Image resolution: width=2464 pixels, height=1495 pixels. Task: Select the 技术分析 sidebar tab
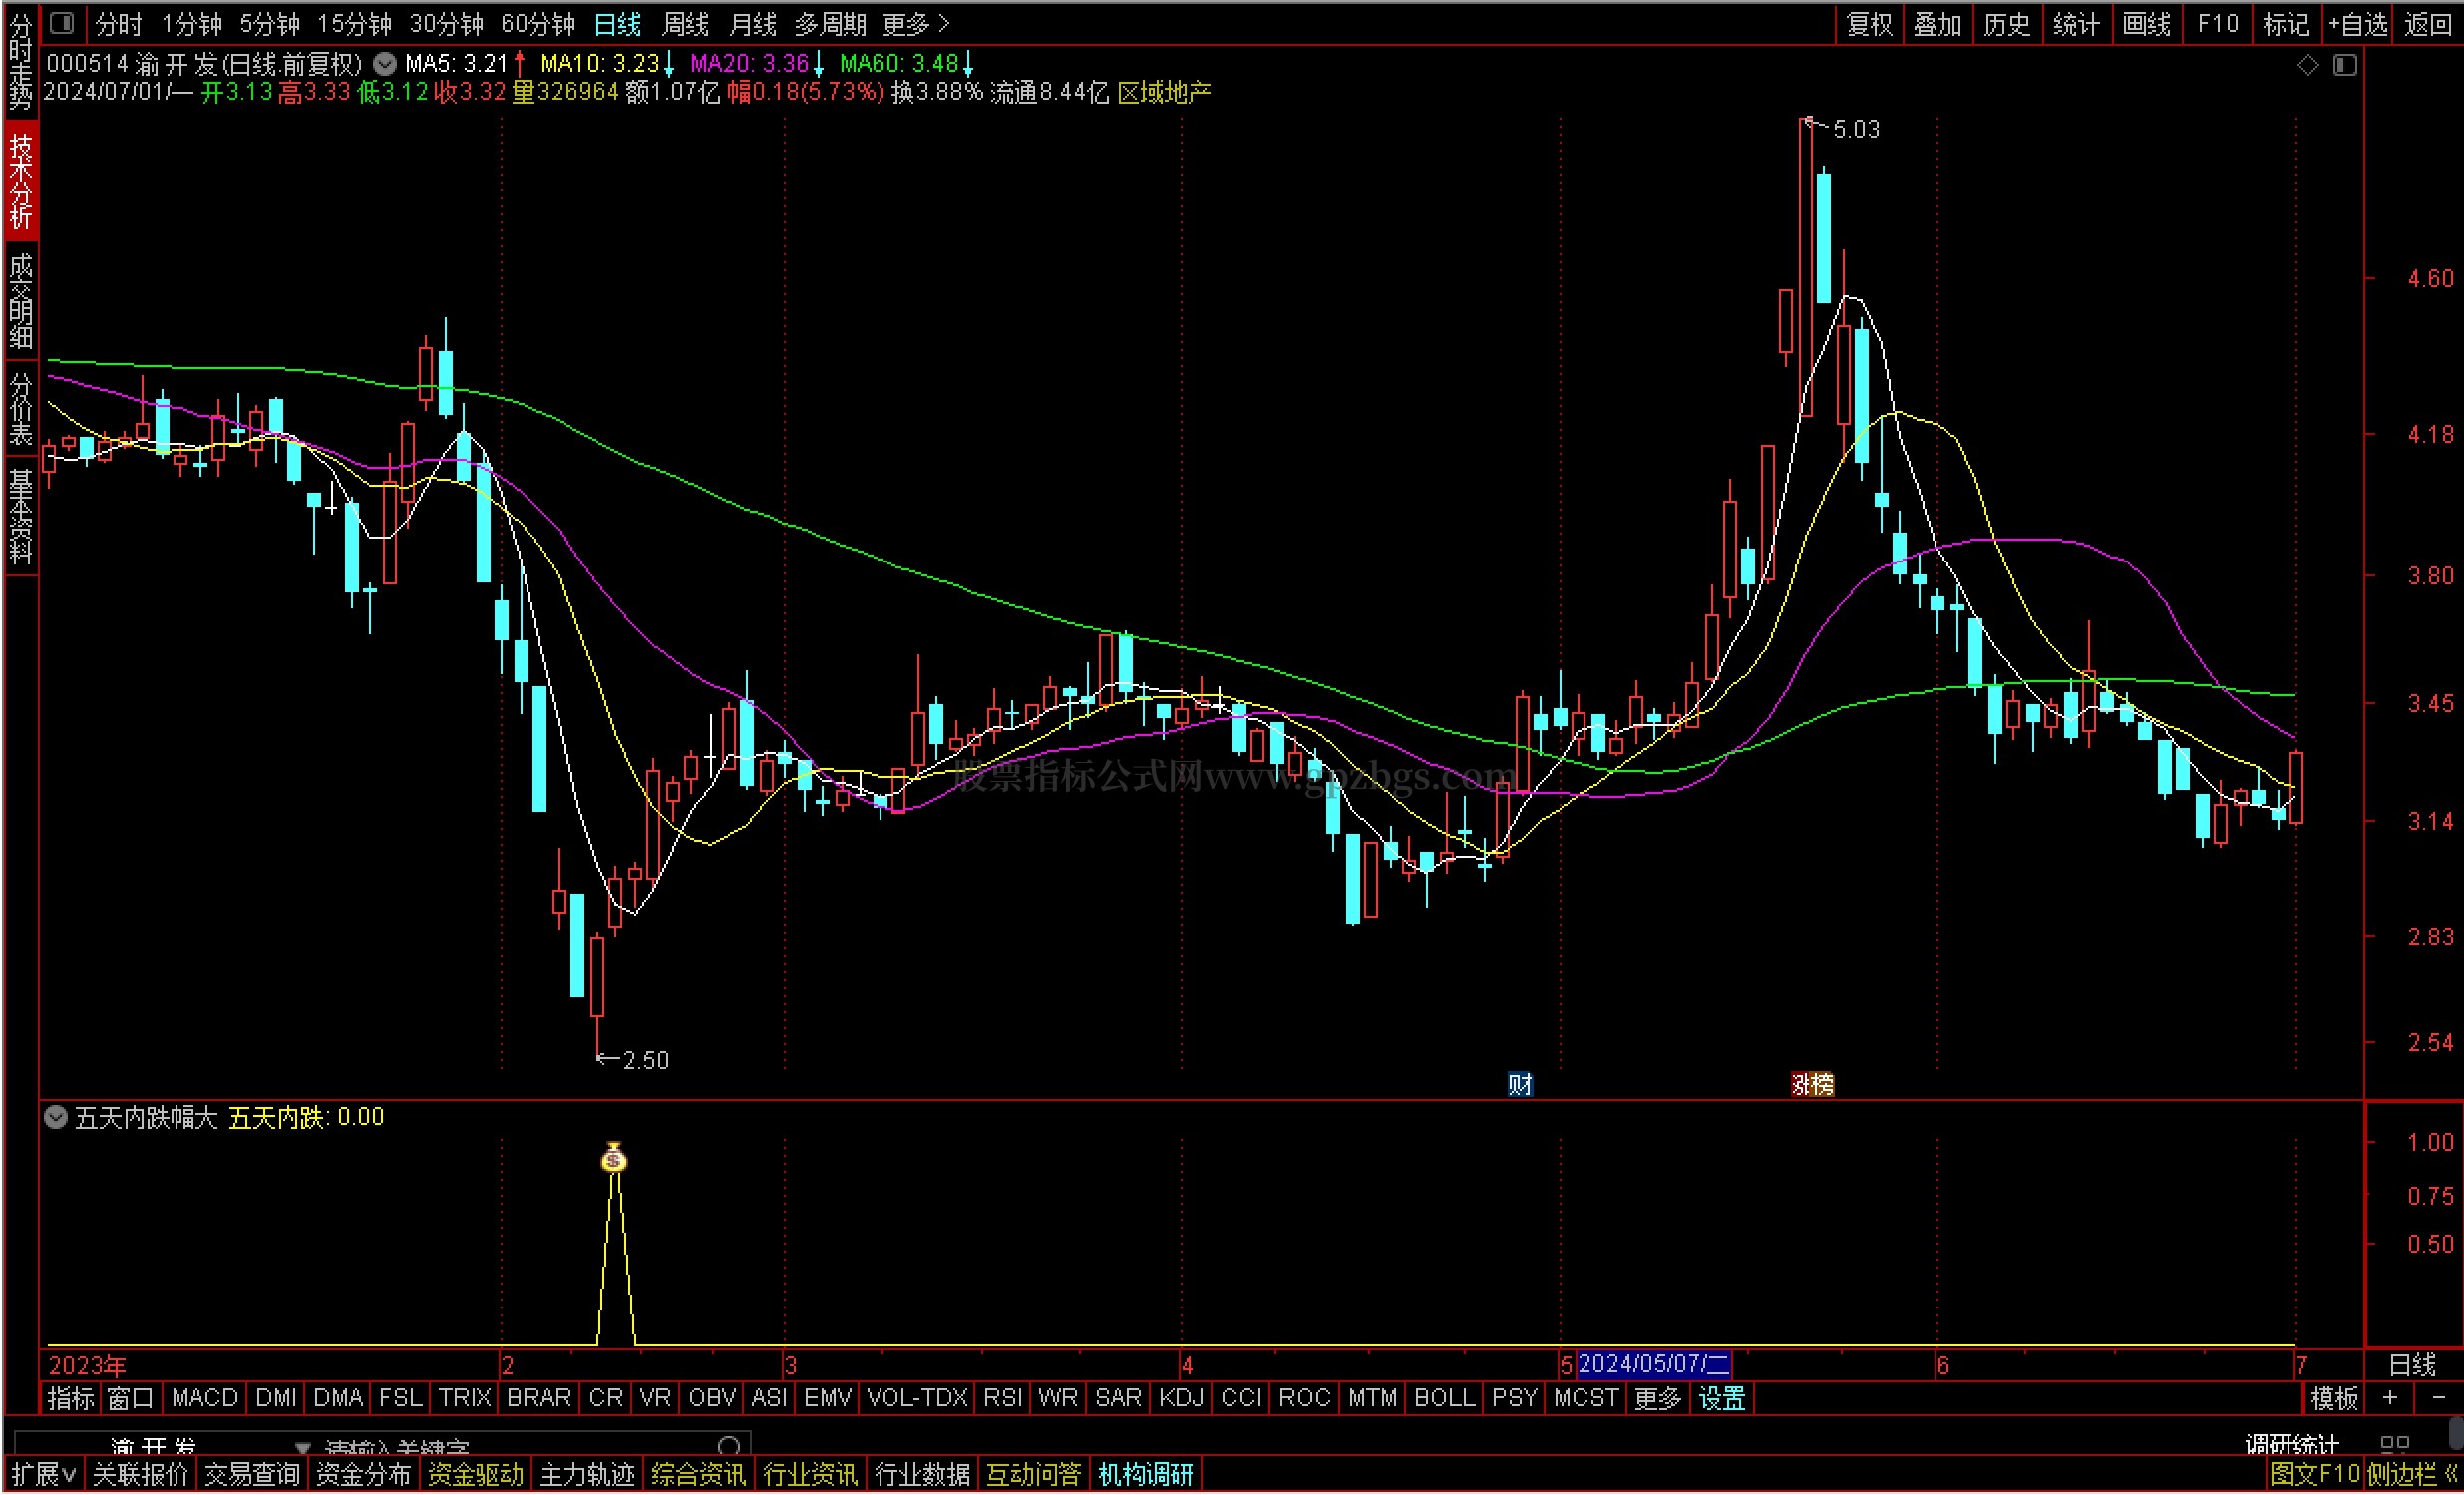pos(21,181)
